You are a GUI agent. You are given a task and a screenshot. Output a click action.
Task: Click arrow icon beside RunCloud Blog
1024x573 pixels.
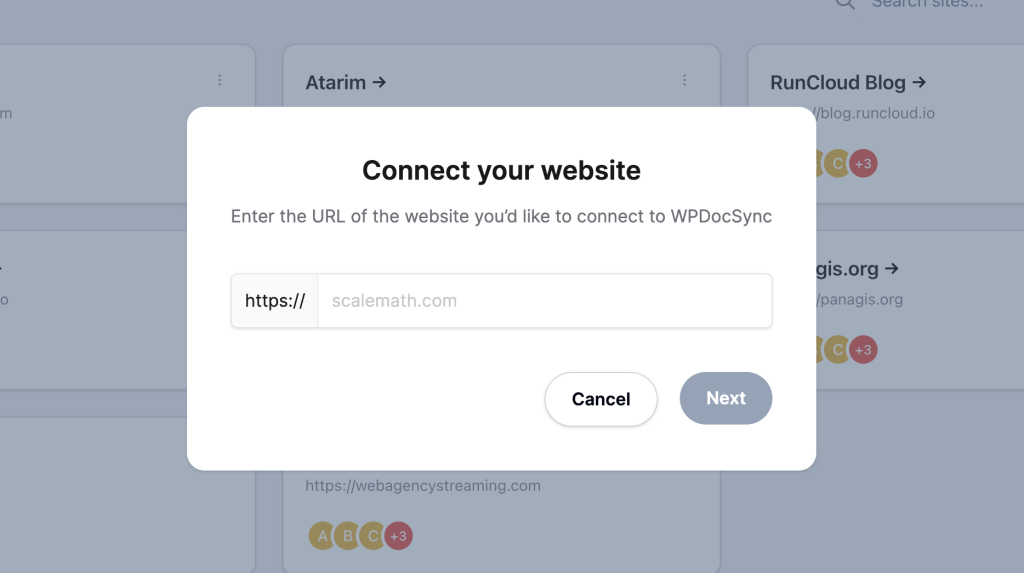click(920, 82)
